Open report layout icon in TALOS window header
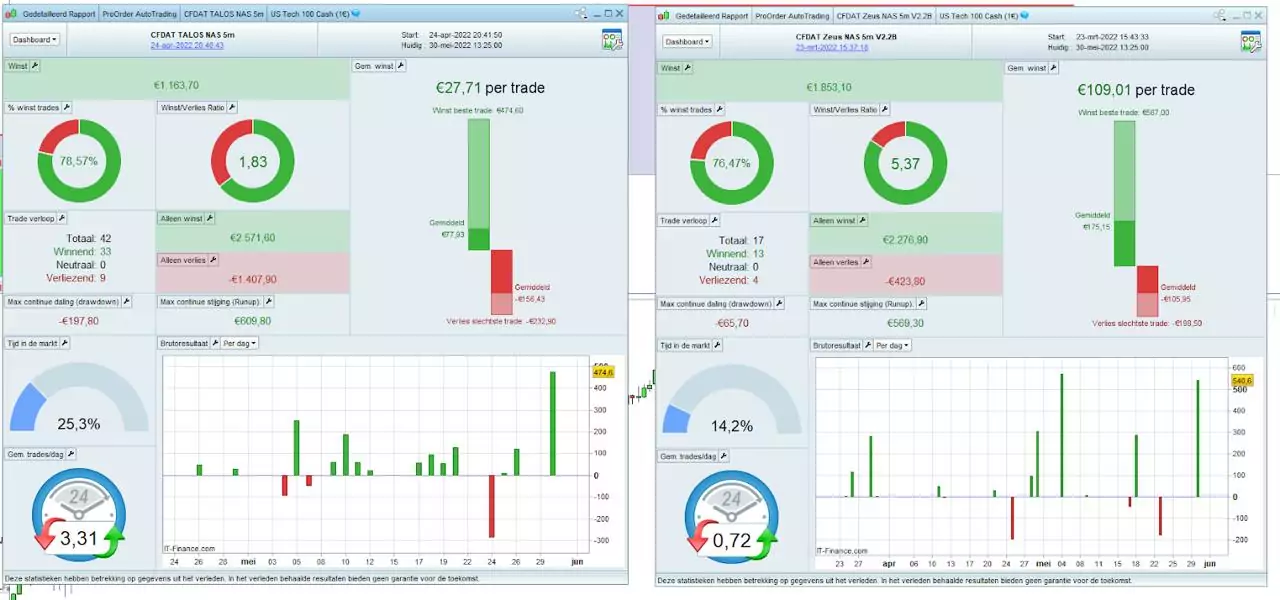Screen dimensions: 1280x600 pos(612,41)
